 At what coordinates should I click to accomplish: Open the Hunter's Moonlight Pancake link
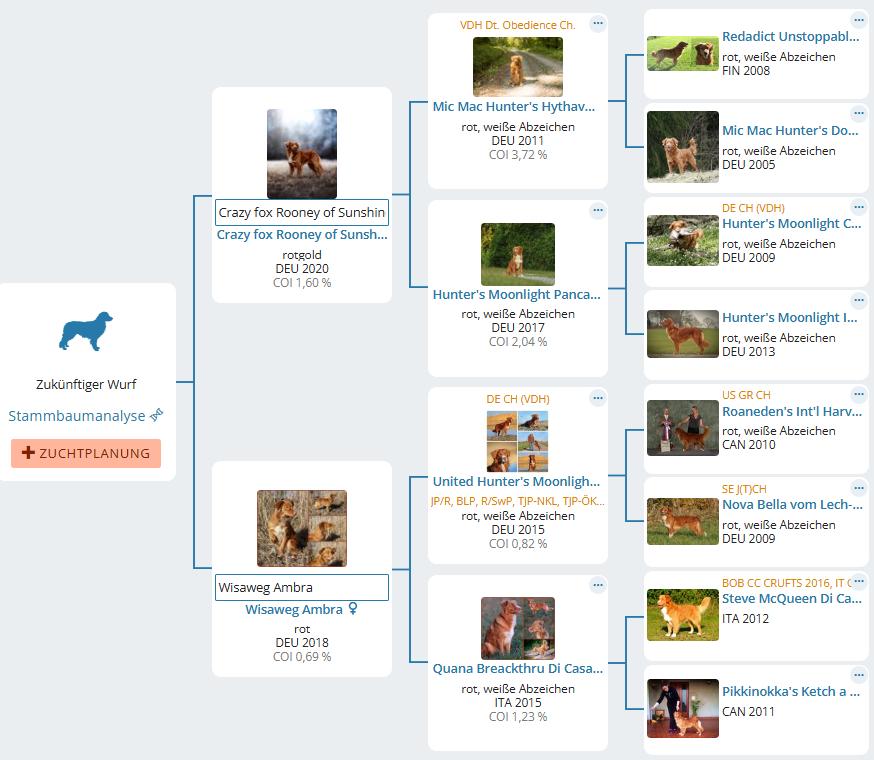516,295
